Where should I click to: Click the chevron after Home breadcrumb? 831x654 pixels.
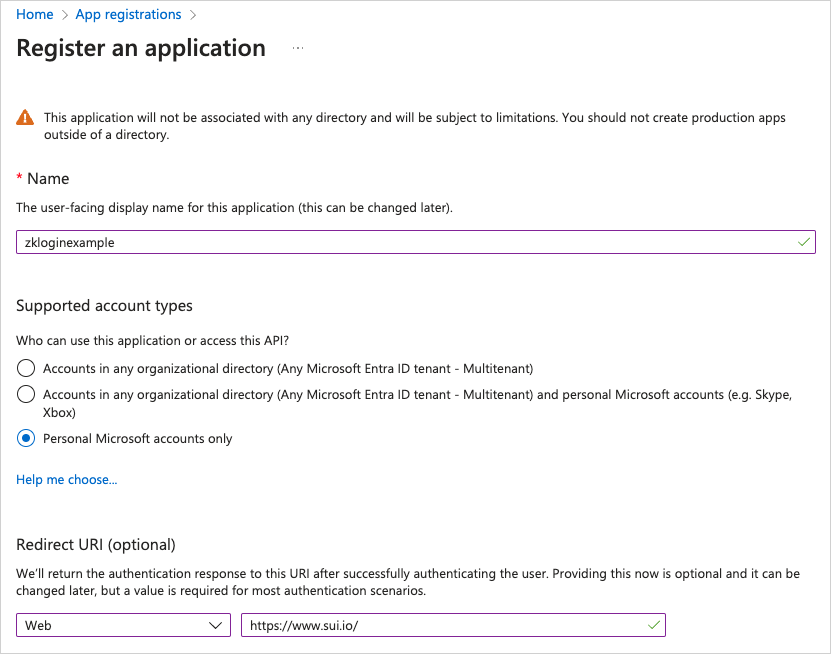coord(63,14)
